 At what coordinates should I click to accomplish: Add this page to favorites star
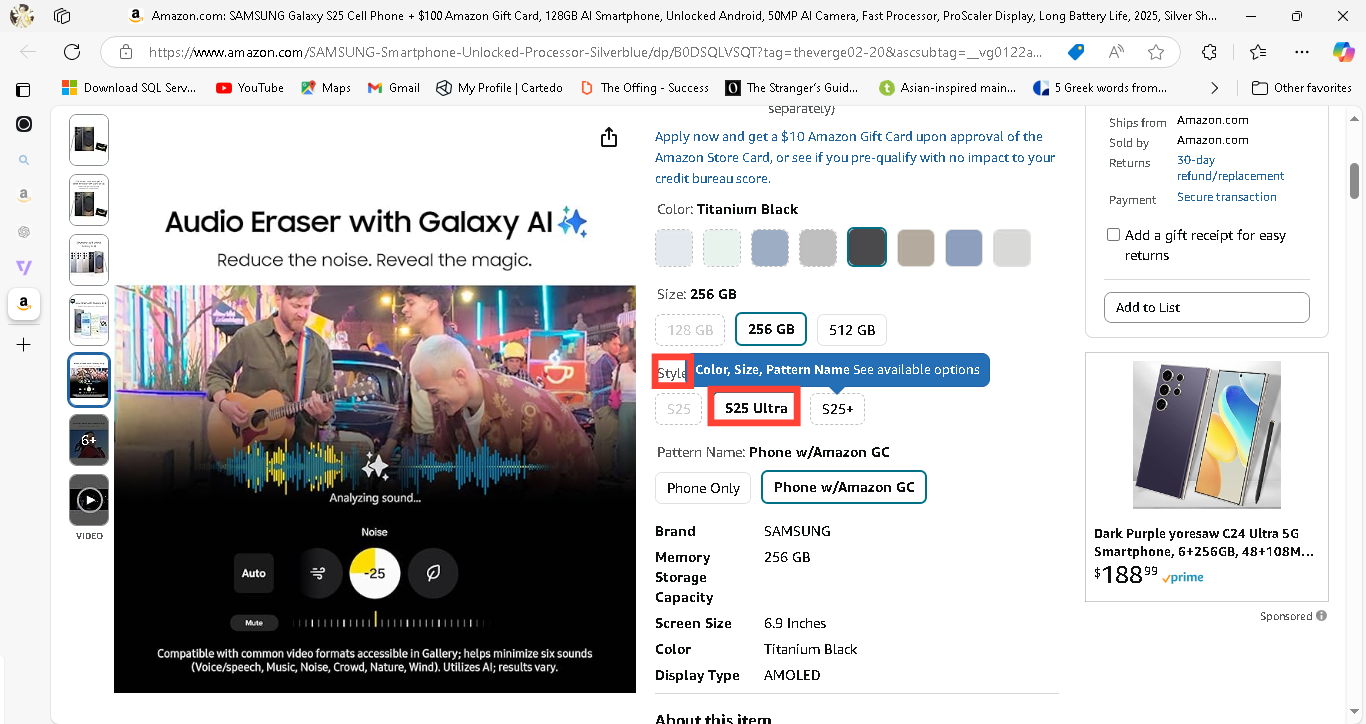click(1156, 52)
